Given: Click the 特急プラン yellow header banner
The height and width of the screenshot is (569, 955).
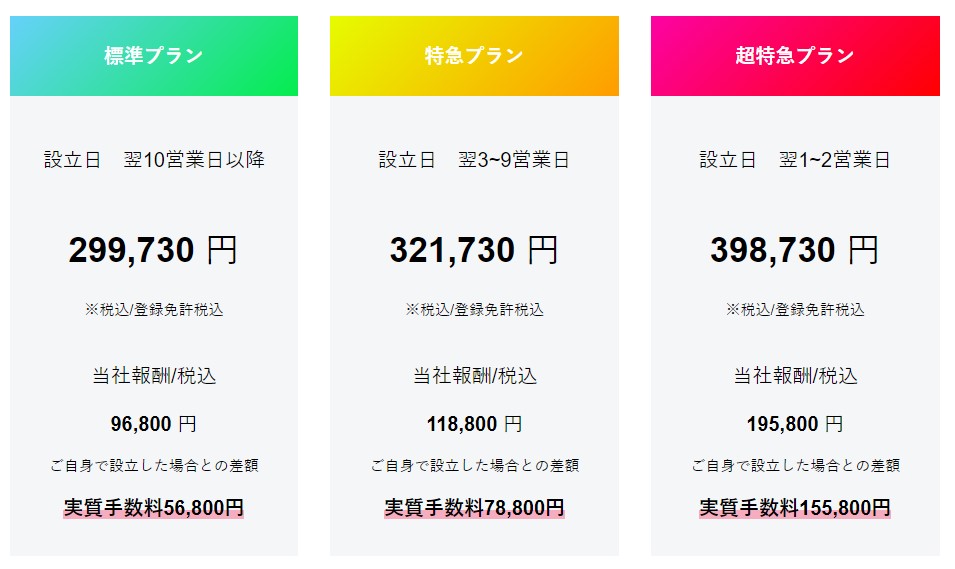Looking at the screenshot, I should click(474, 56).
